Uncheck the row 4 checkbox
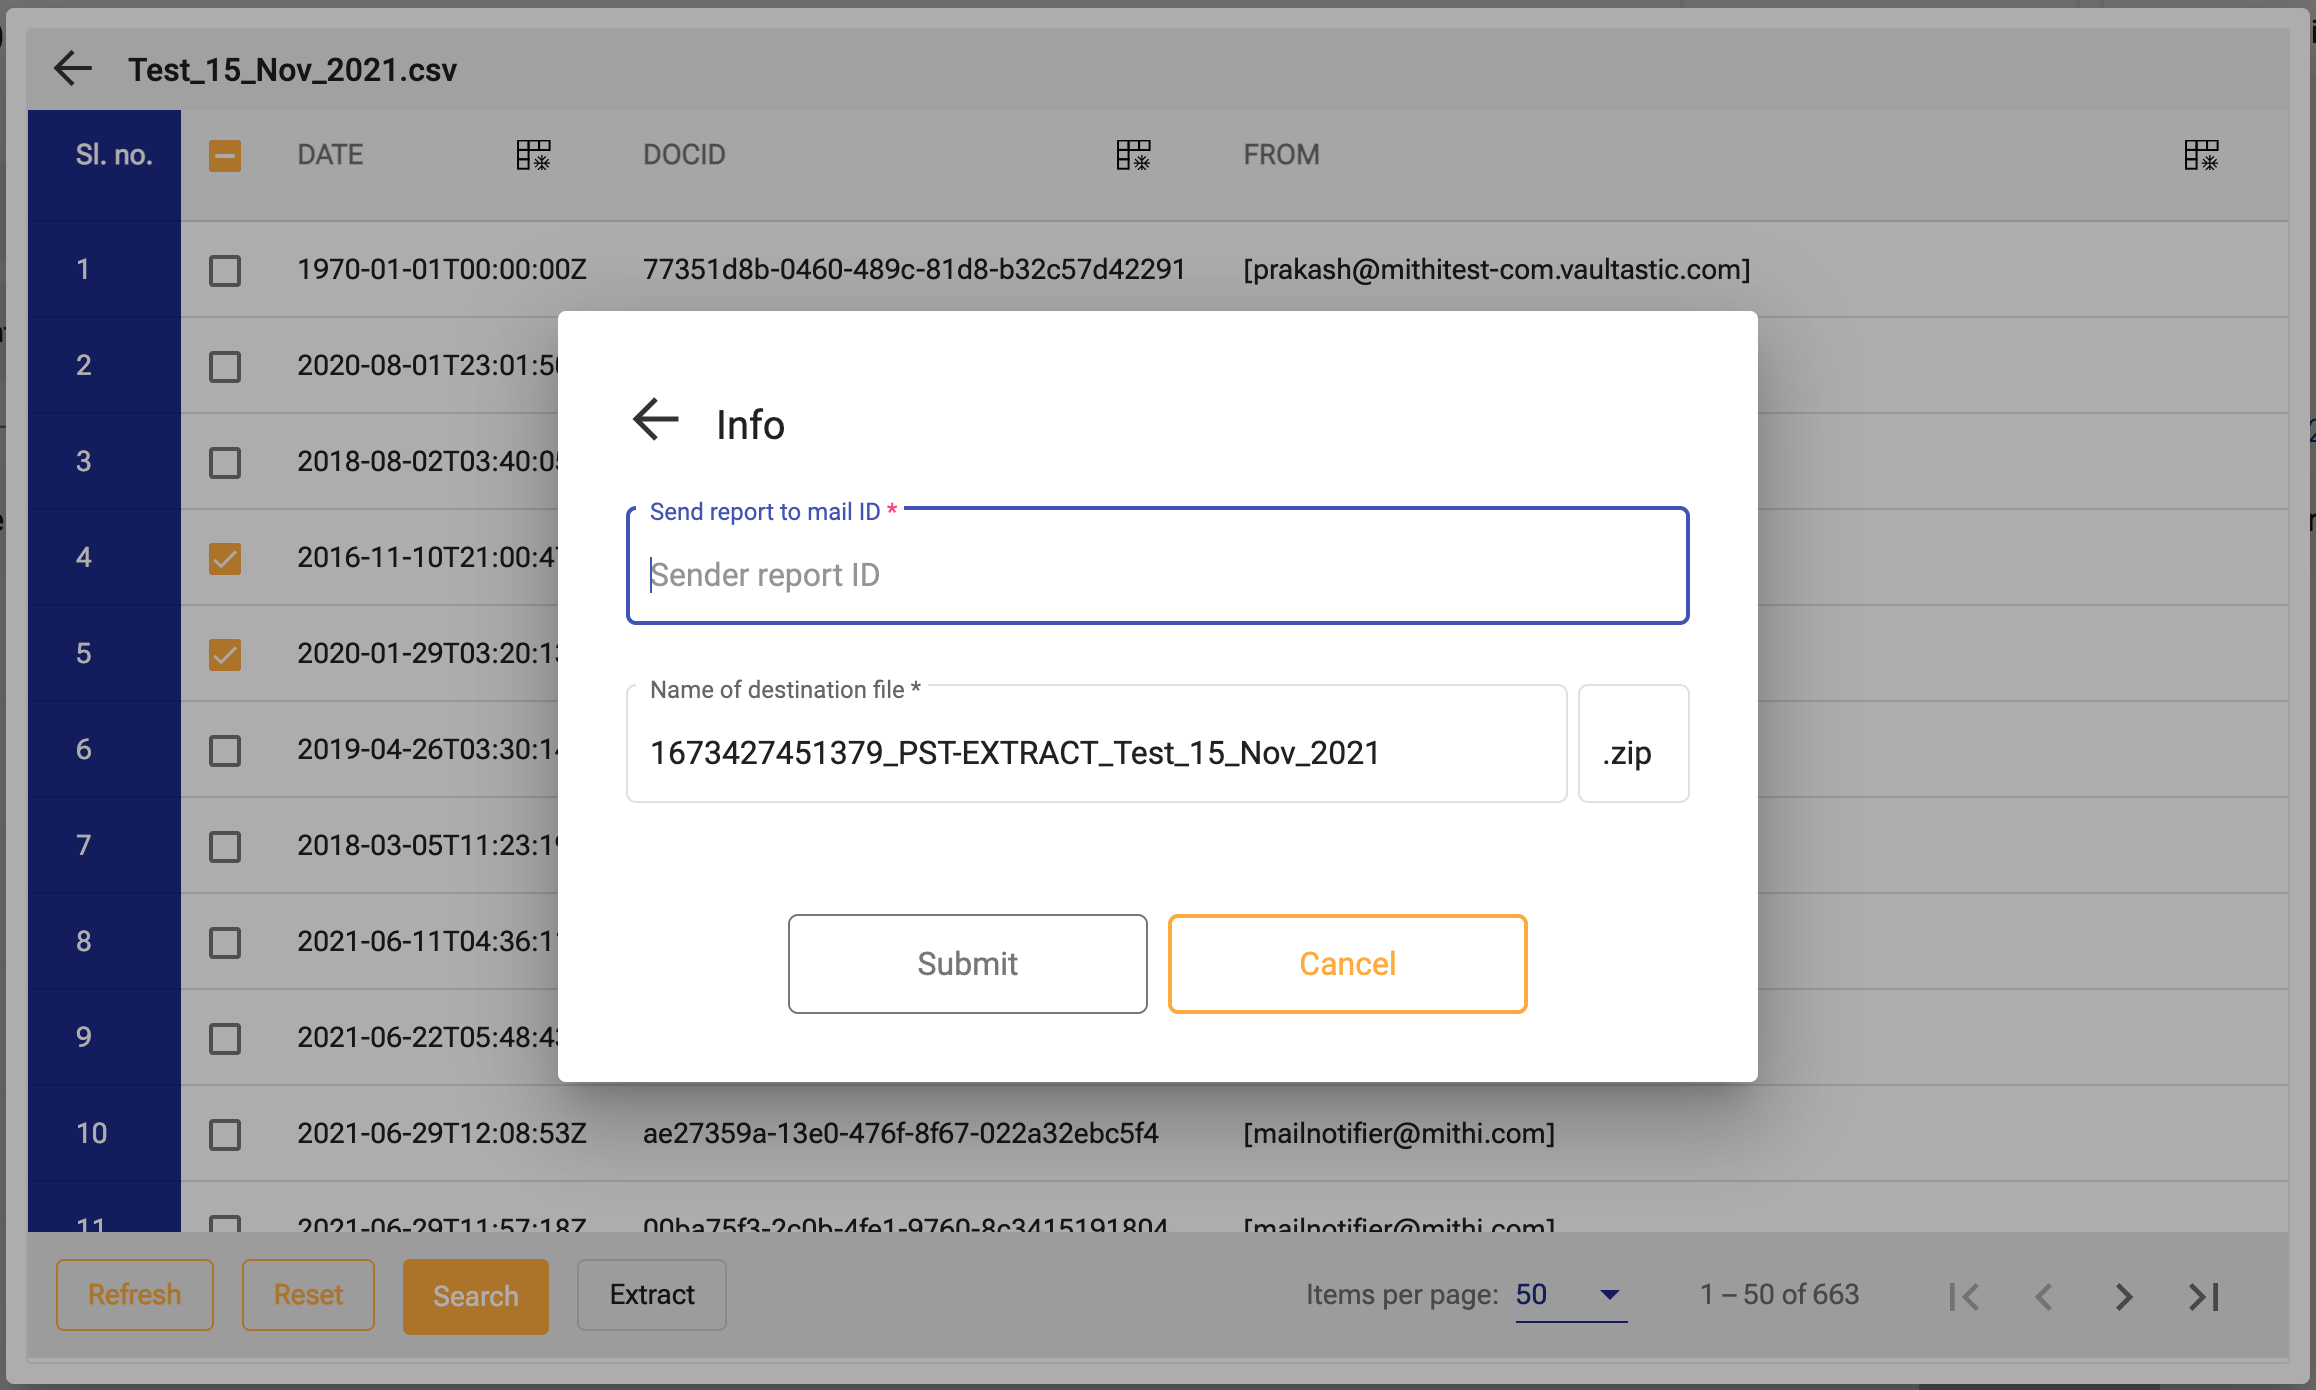This screenshot has width=2316, height=1390. [225, 558]
